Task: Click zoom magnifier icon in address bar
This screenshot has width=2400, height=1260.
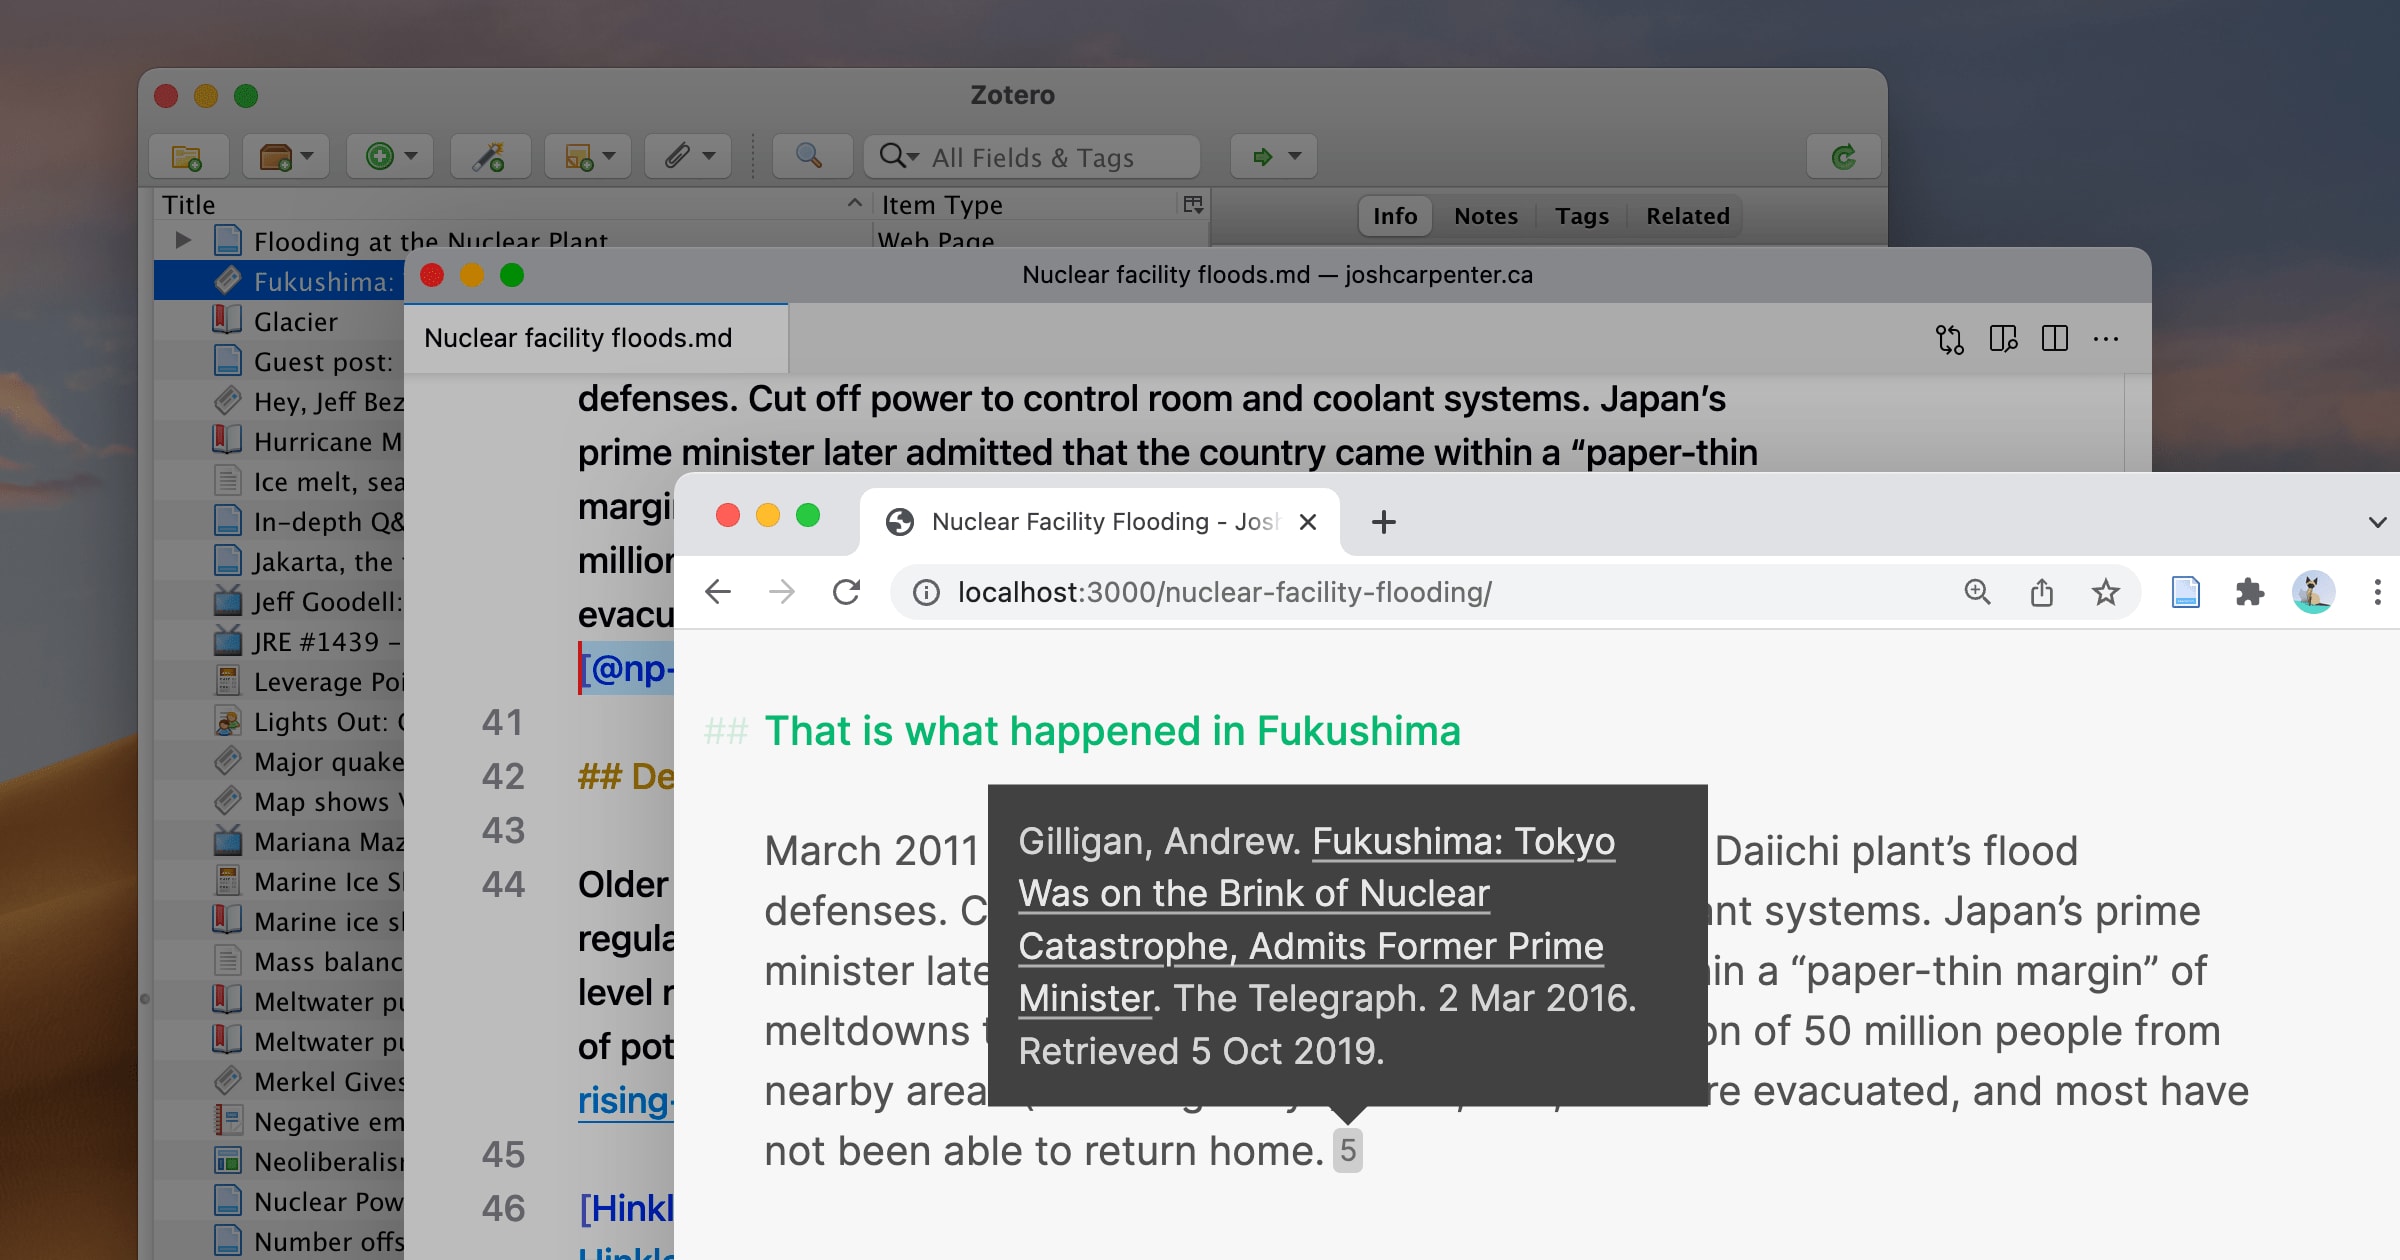Action: 1977,592
